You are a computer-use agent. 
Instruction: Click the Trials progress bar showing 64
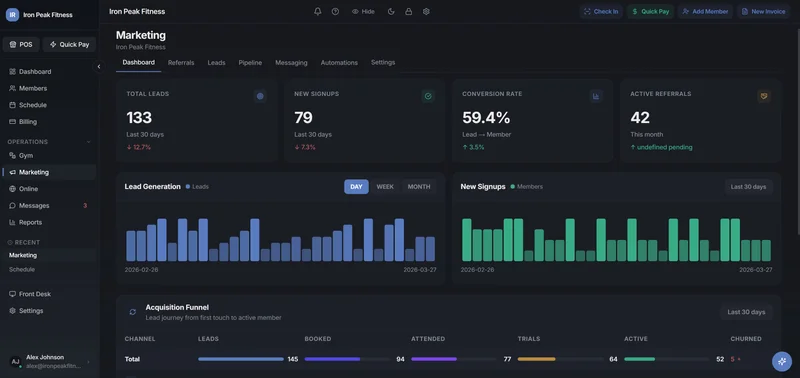click(560, 359)
